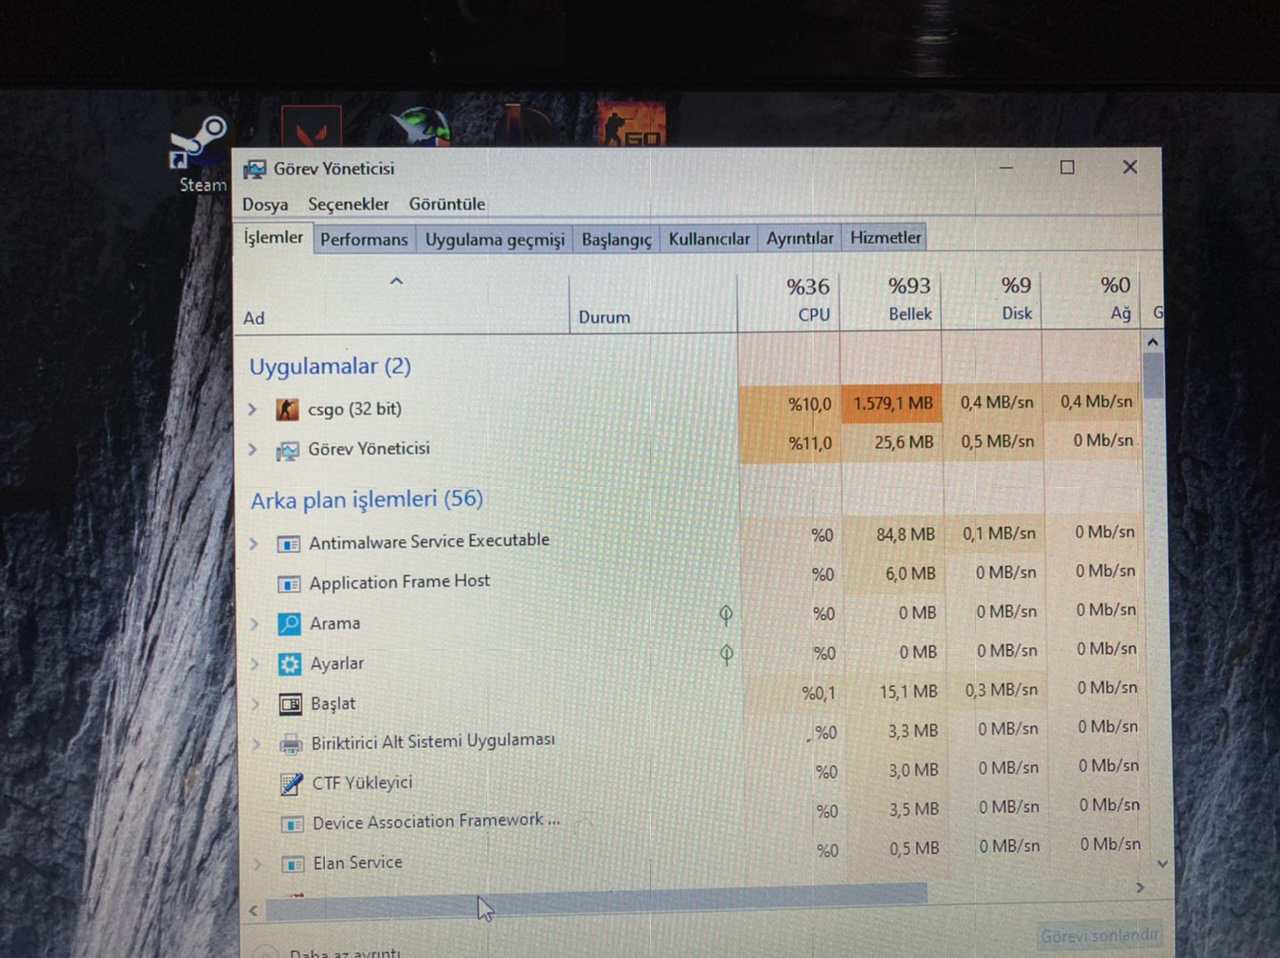Select the Görev Yöneticisi process row icon
This screenshot has height=958, width=1280.
[287, 450]
